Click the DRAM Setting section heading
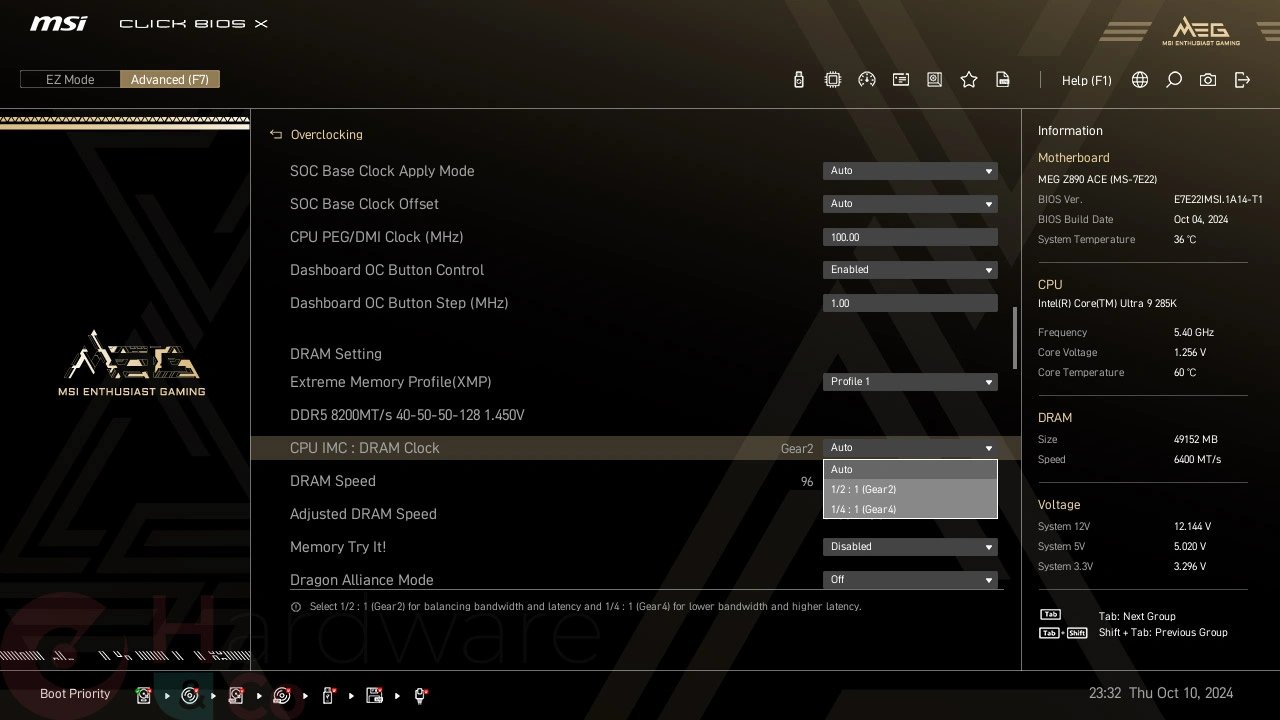Screen dimensions: 1280x720 [336, 354]
